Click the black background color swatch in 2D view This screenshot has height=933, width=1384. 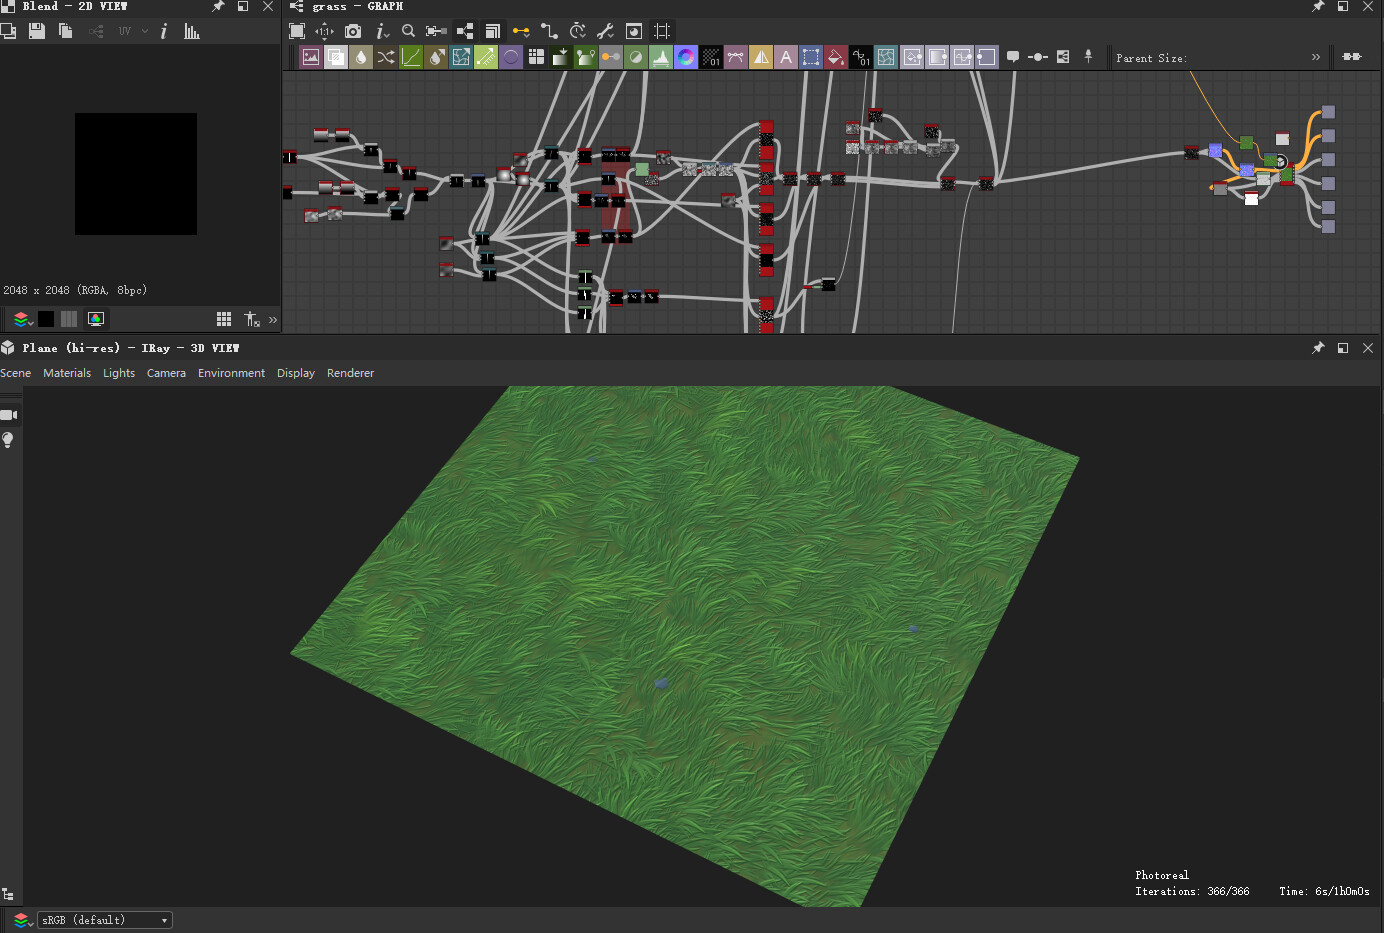pyautogui.click(x=46, y=319)
